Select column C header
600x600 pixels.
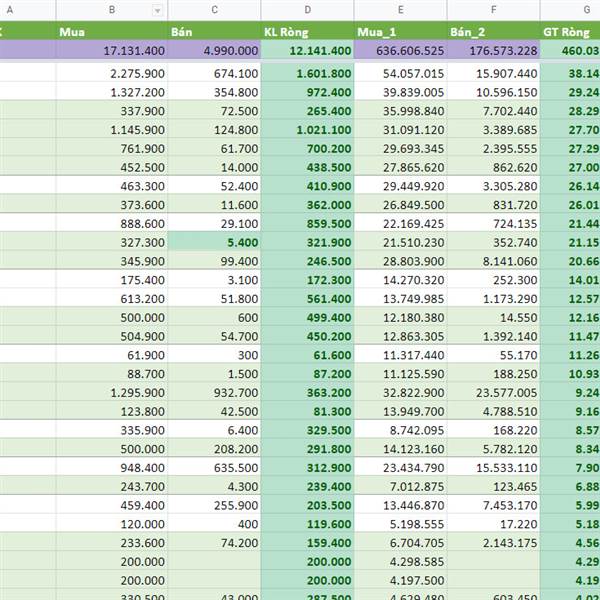[215, 10]
